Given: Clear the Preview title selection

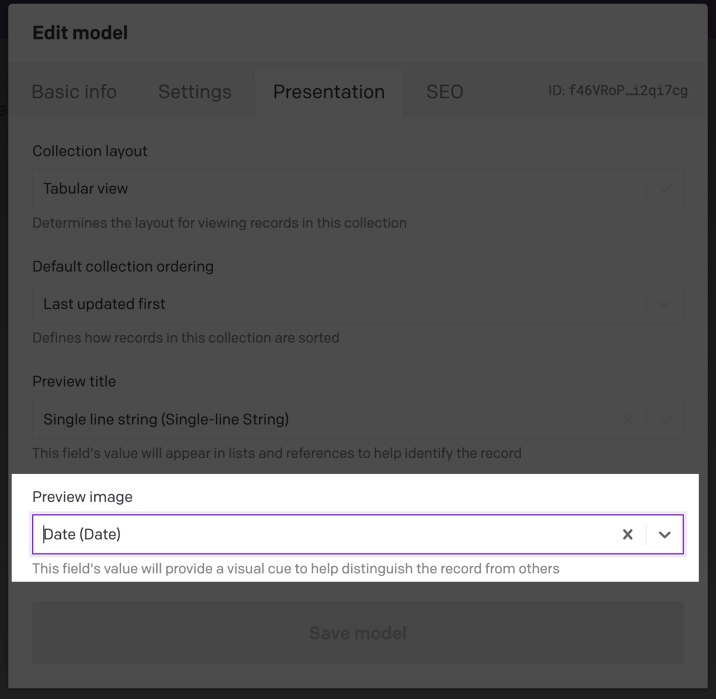Looking at the screenshot, I should 627,419.
